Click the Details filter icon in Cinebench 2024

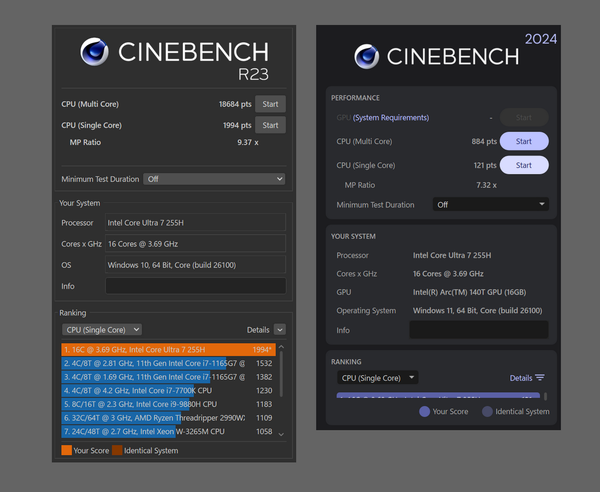coord(540,378)
